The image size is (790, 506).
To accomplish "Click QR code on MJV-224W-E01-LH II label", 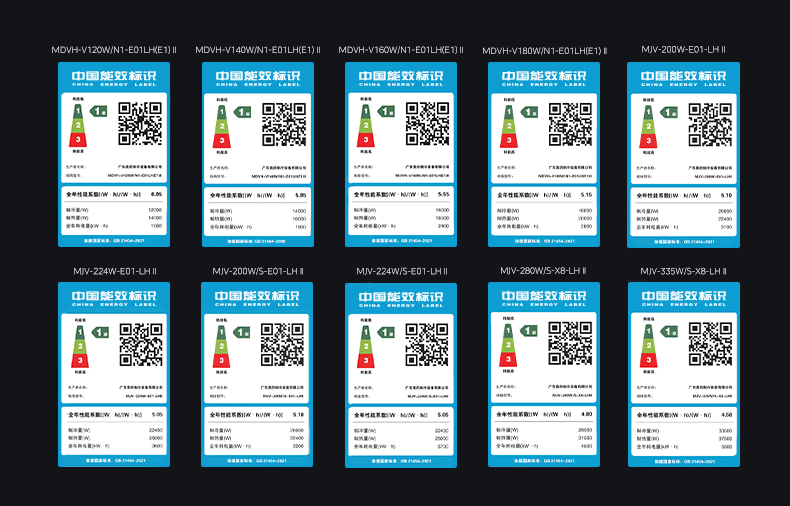I will coord(140,344).
